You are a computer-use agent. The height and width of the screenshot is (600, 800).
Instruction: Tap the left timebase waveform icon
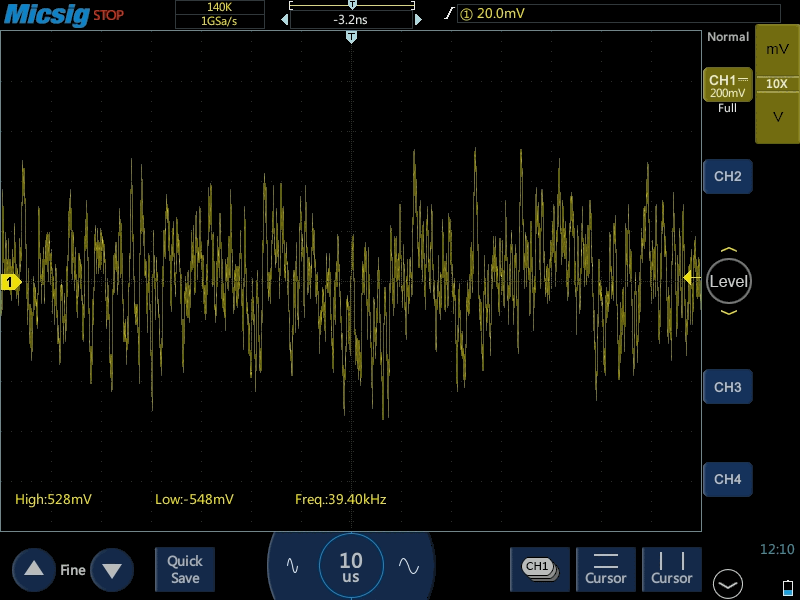[x=292, y=565]
